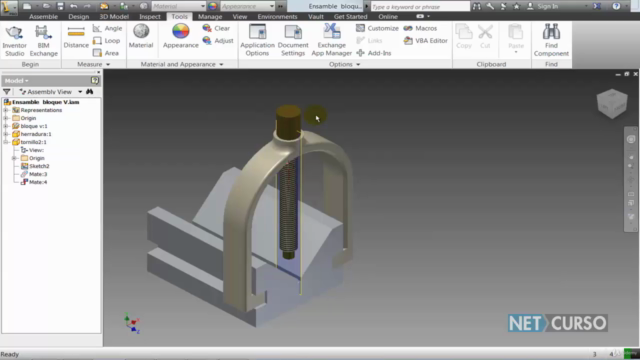Open the Material browser
The image size is (640, 360).
coord(141,37)
